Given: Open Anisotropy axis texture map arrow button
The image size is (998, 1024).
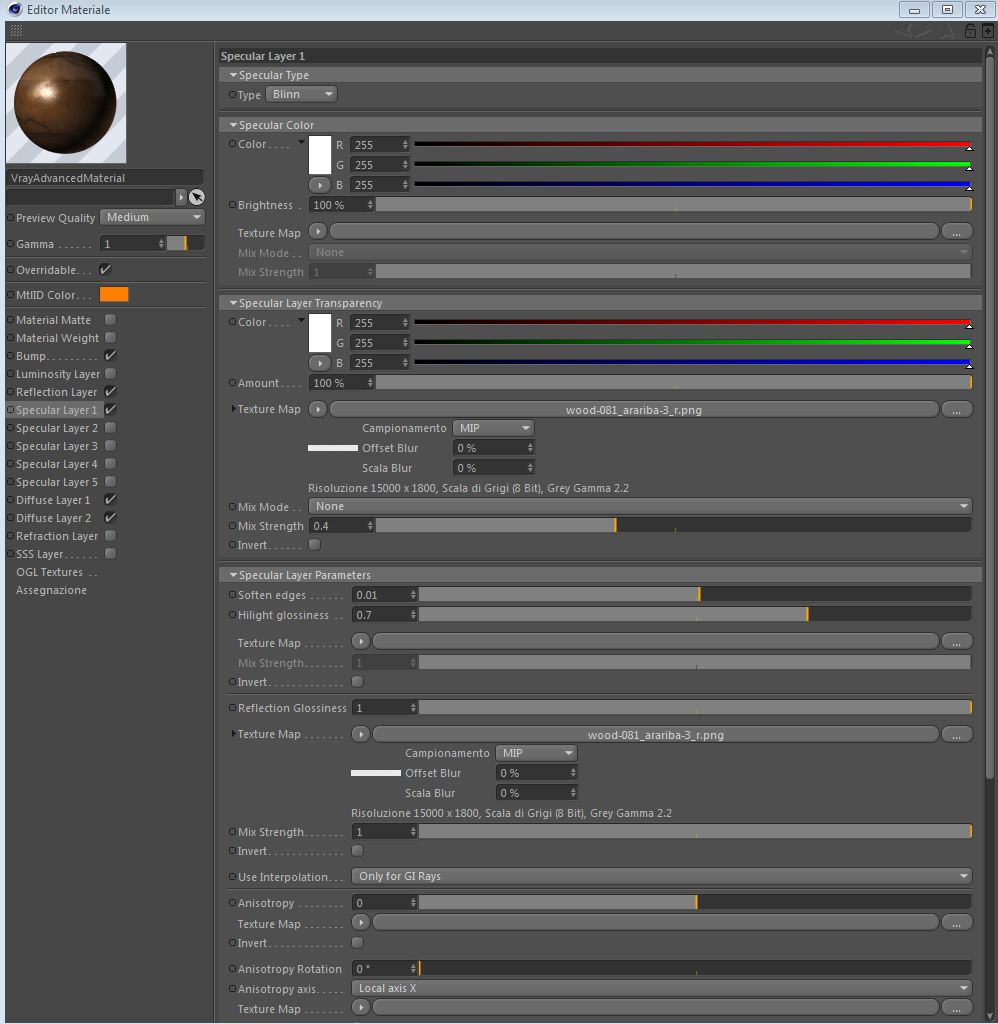Looking at the screenshot, I should pos(361,1008).
